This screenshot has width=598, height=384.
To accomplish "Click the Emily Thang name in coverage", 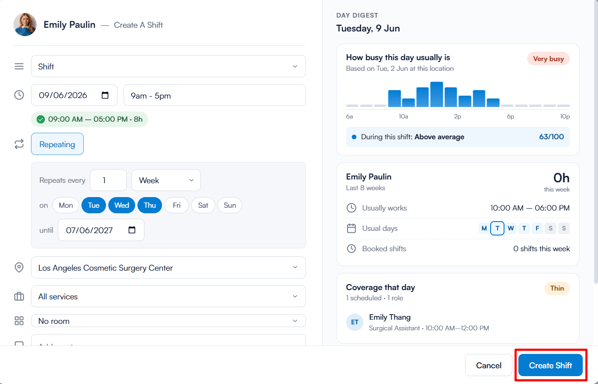I will (x=390, y=317).
